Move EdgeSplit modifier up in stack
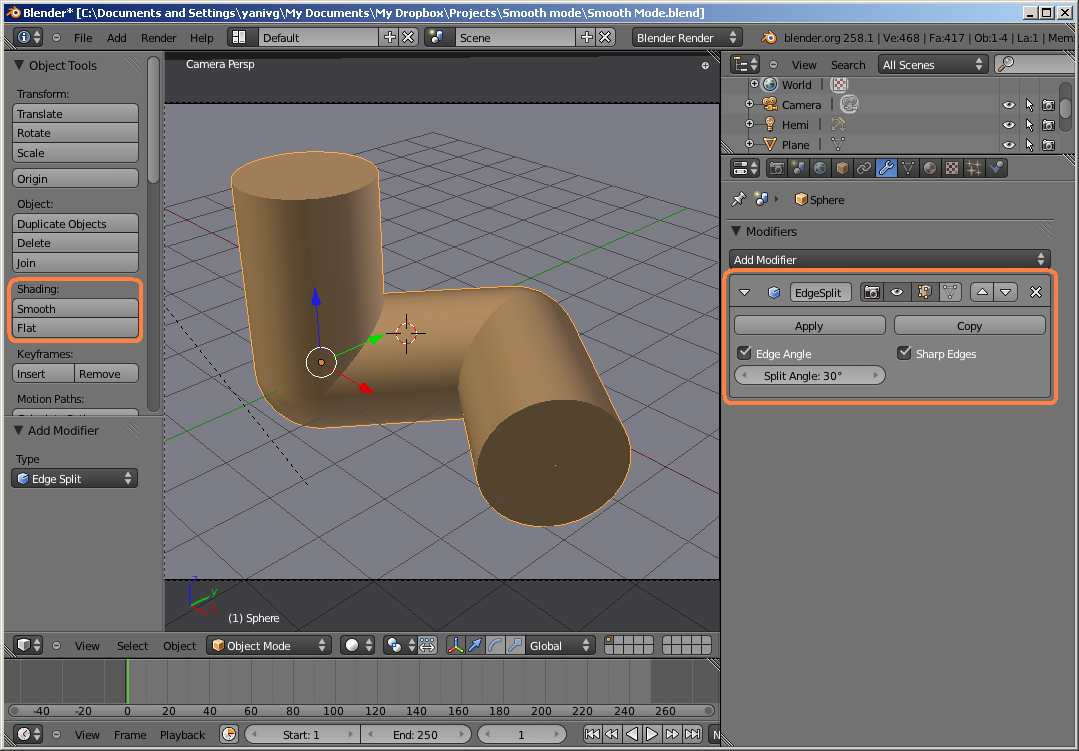 pos(982,292)
